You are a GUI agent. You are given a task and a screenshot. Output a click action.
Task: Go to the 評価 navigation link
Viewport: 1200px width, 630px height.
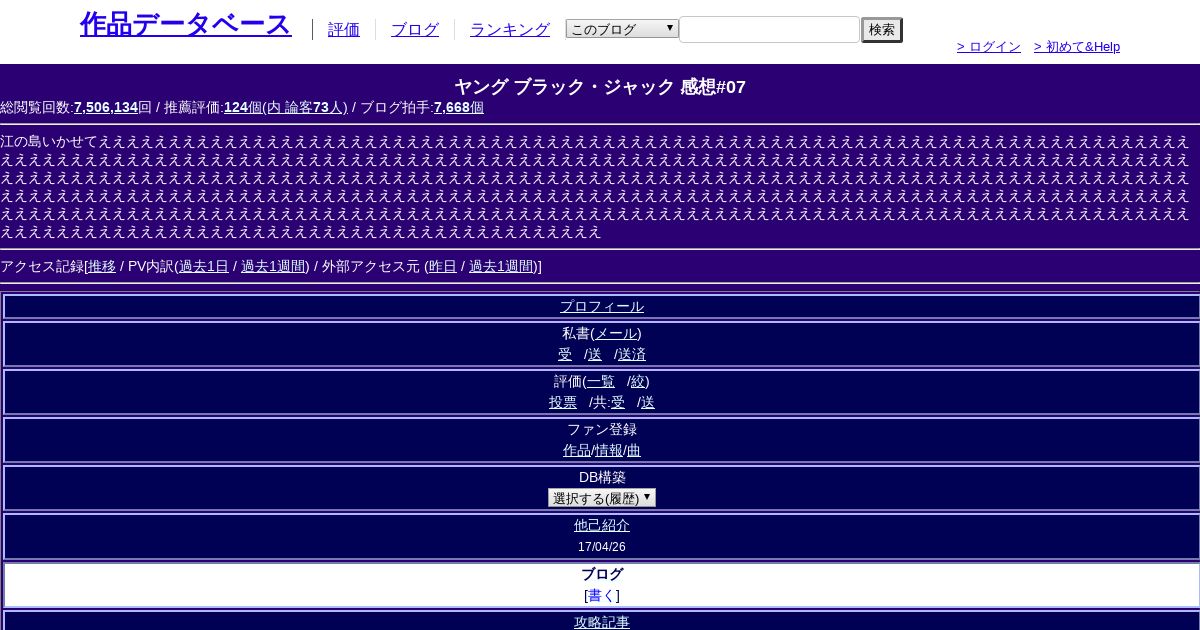(x=344, y=30)
